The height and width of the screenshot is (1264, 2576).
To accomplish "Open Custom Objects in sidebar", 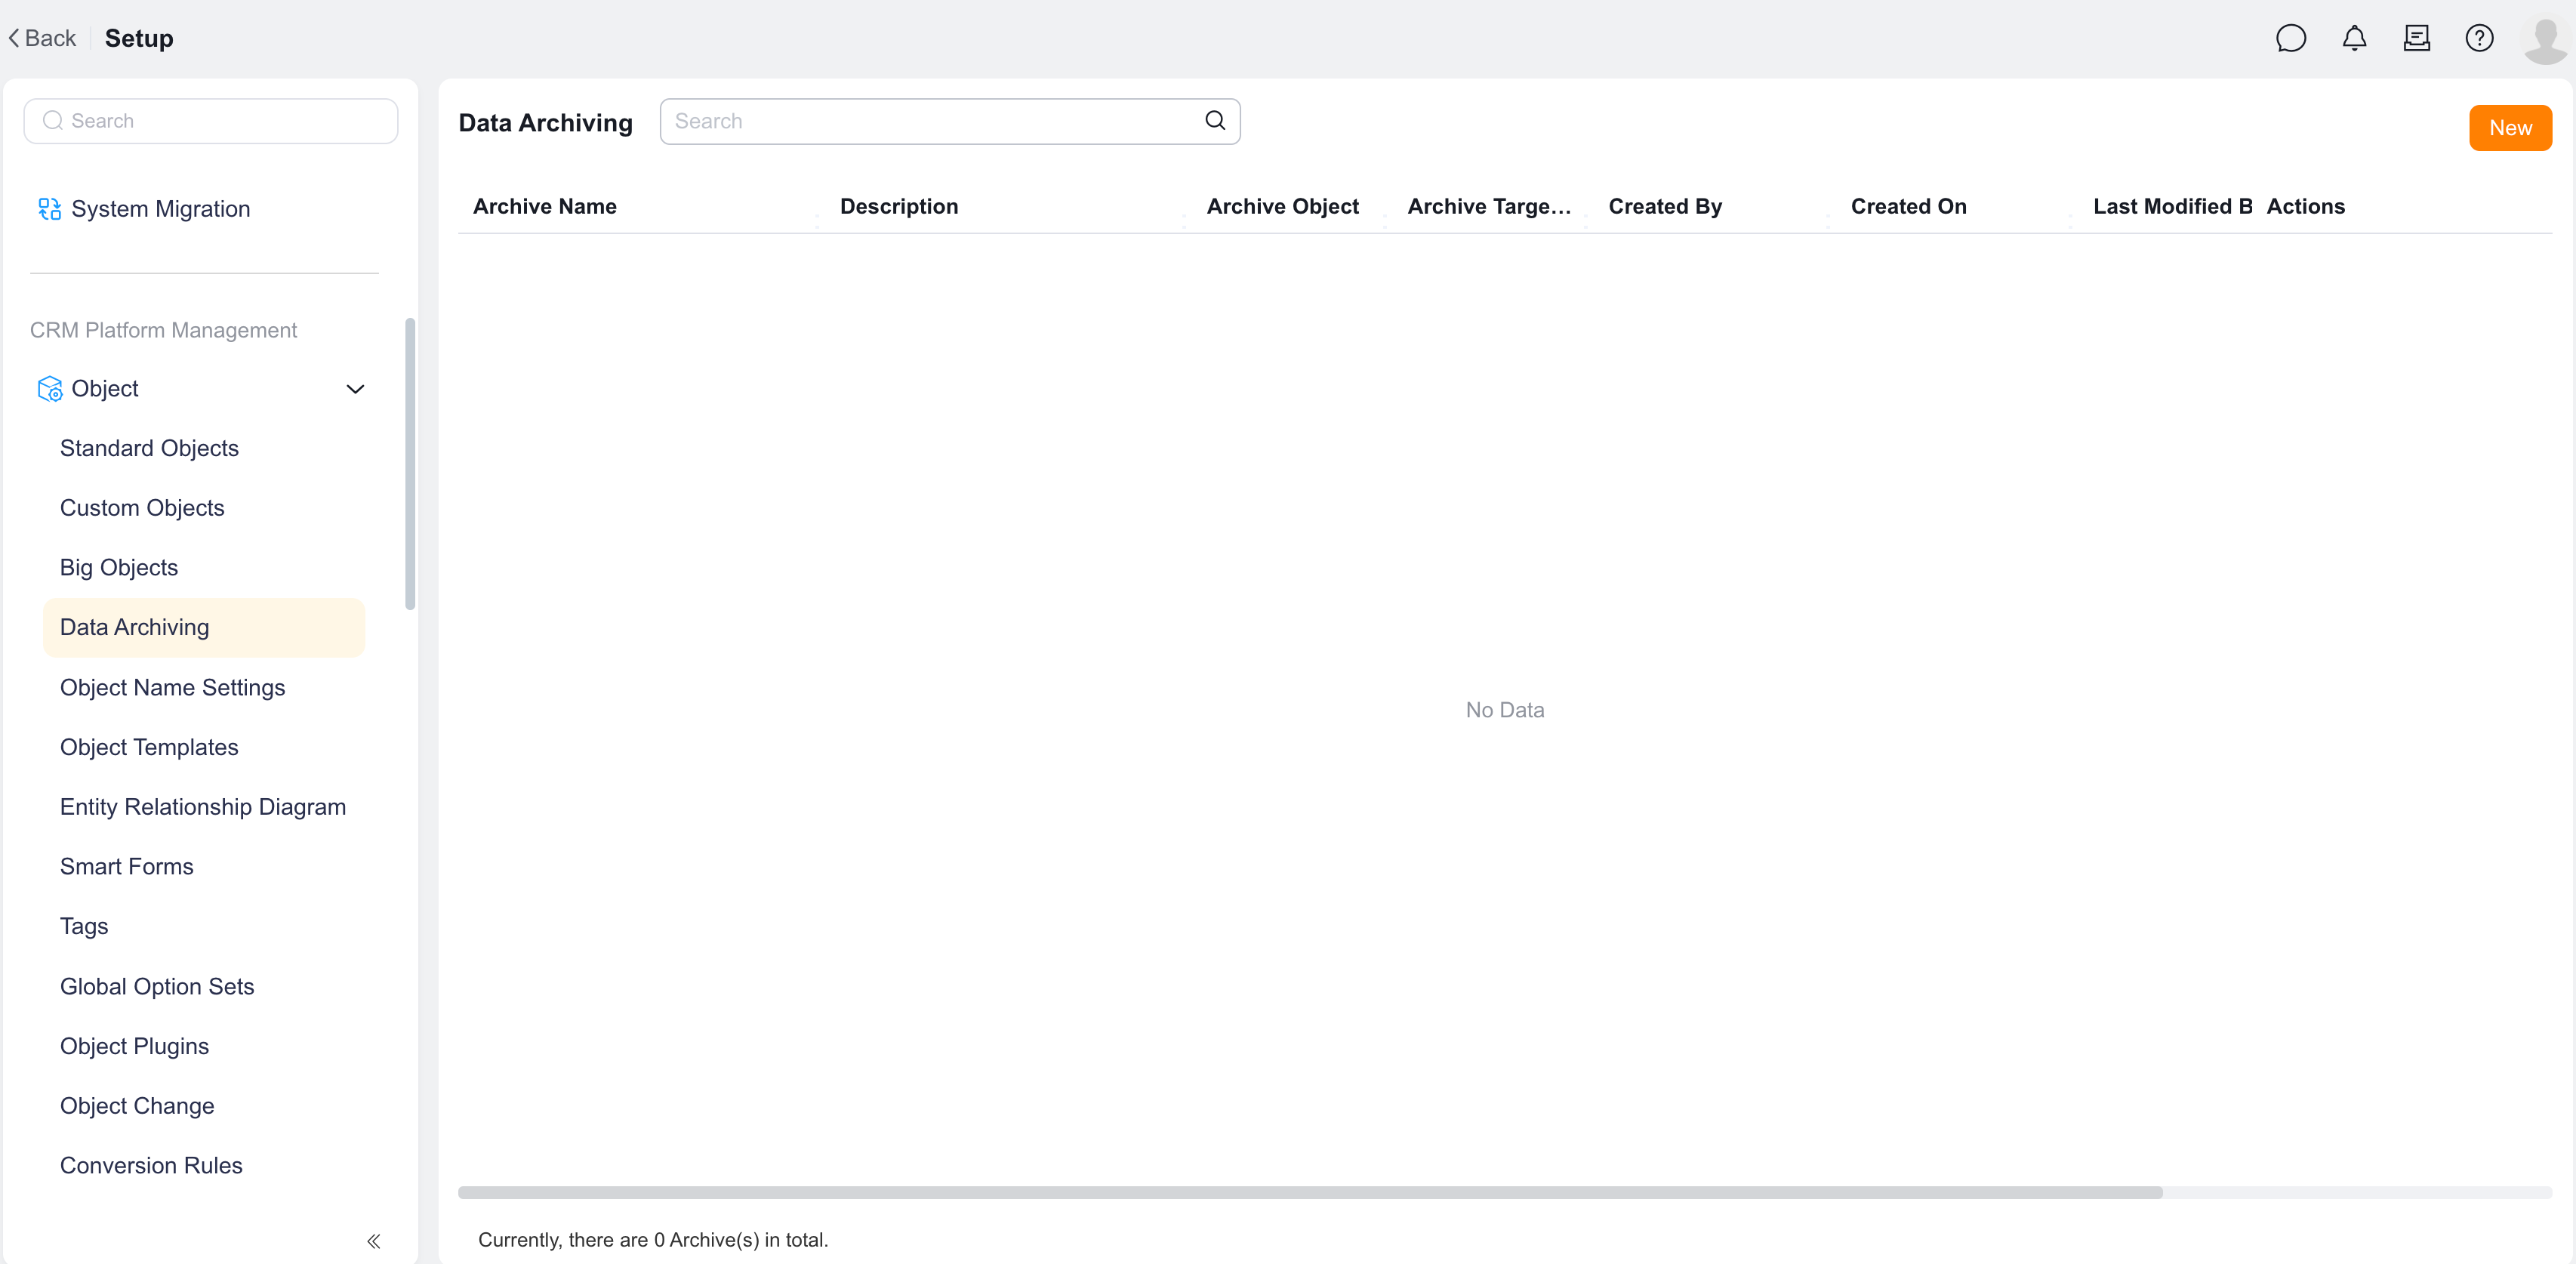I will [x=142, y=508].
